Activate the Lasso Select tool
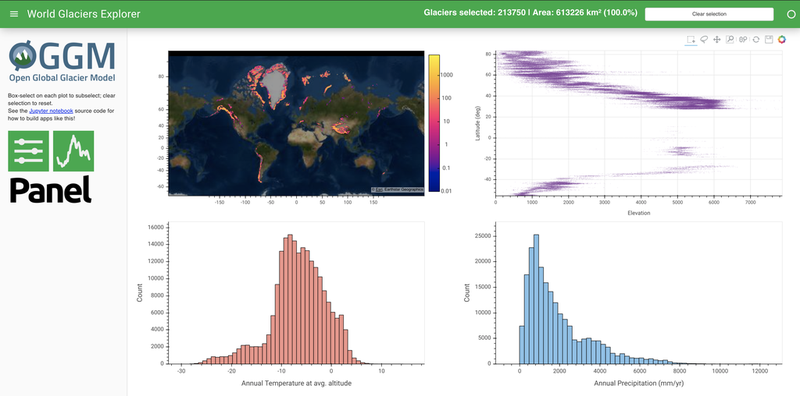This screenshot has width=800, height=396. pos(704,39)
